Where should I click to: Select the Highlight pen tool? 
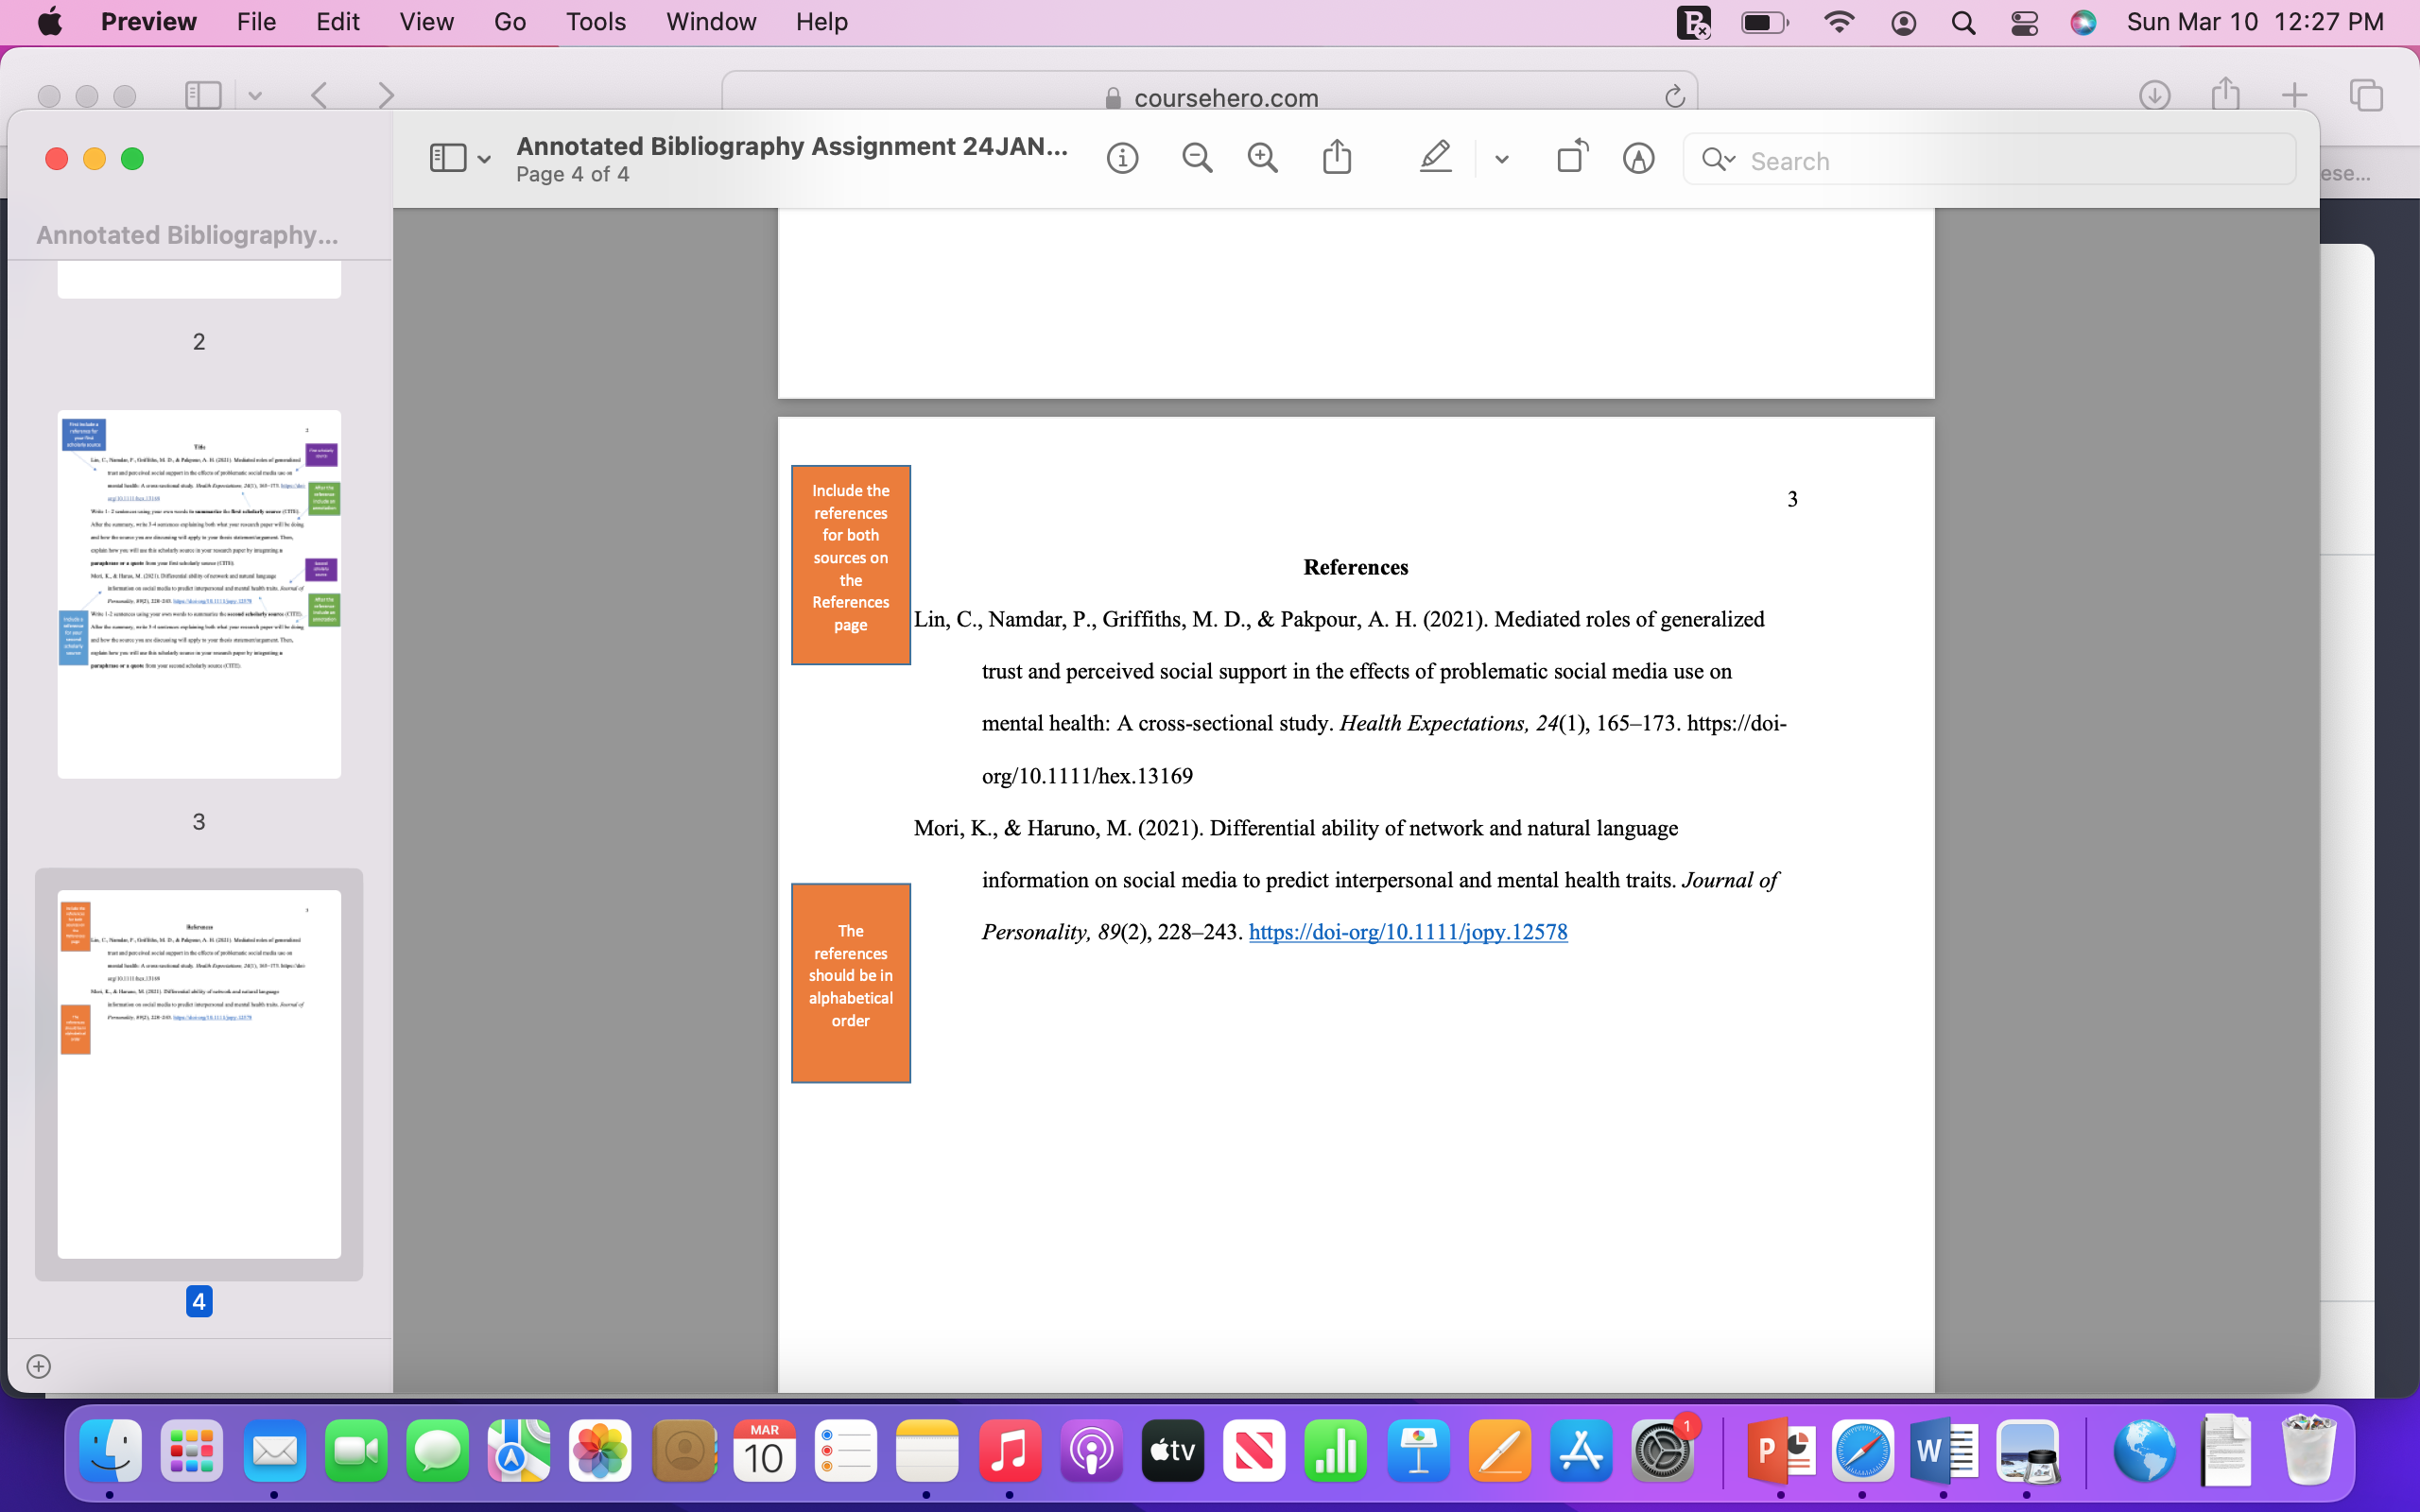pos(1435,157)
